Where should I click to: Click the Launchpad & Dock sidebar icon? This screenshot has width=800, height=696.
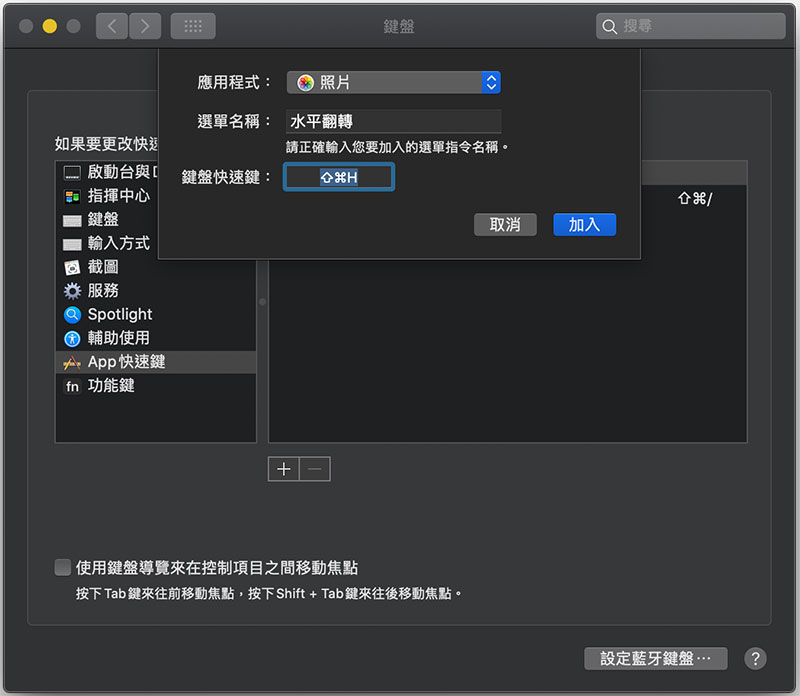(x=72, y=171)
